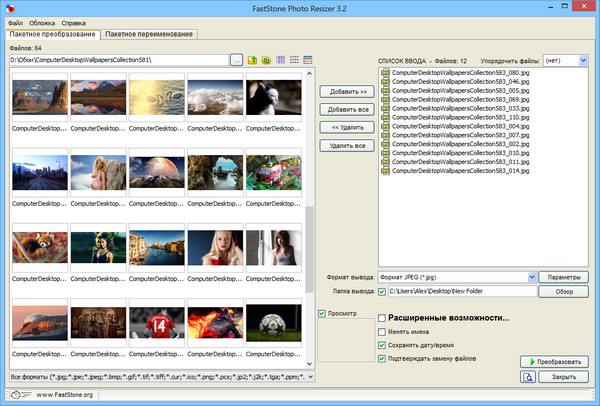The height and width of the screenshot is (406, 600).
Task: Open the favorites folder icon
Action: coord(267,61)
